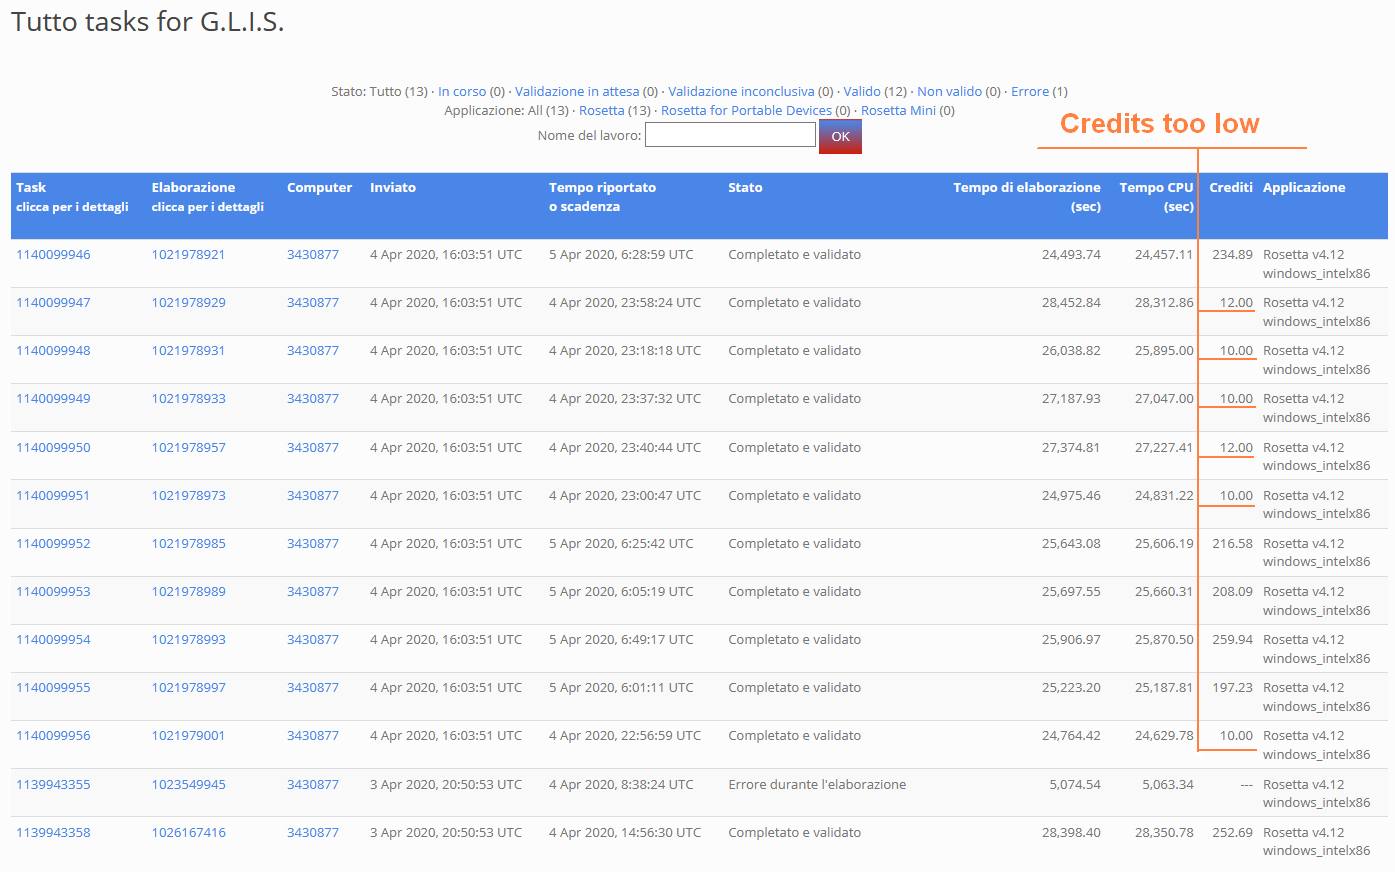Viewport: 1395px width, 872px height.
Task: Click the Tempo CPU column header
Action: click(x=1156, y=196)
